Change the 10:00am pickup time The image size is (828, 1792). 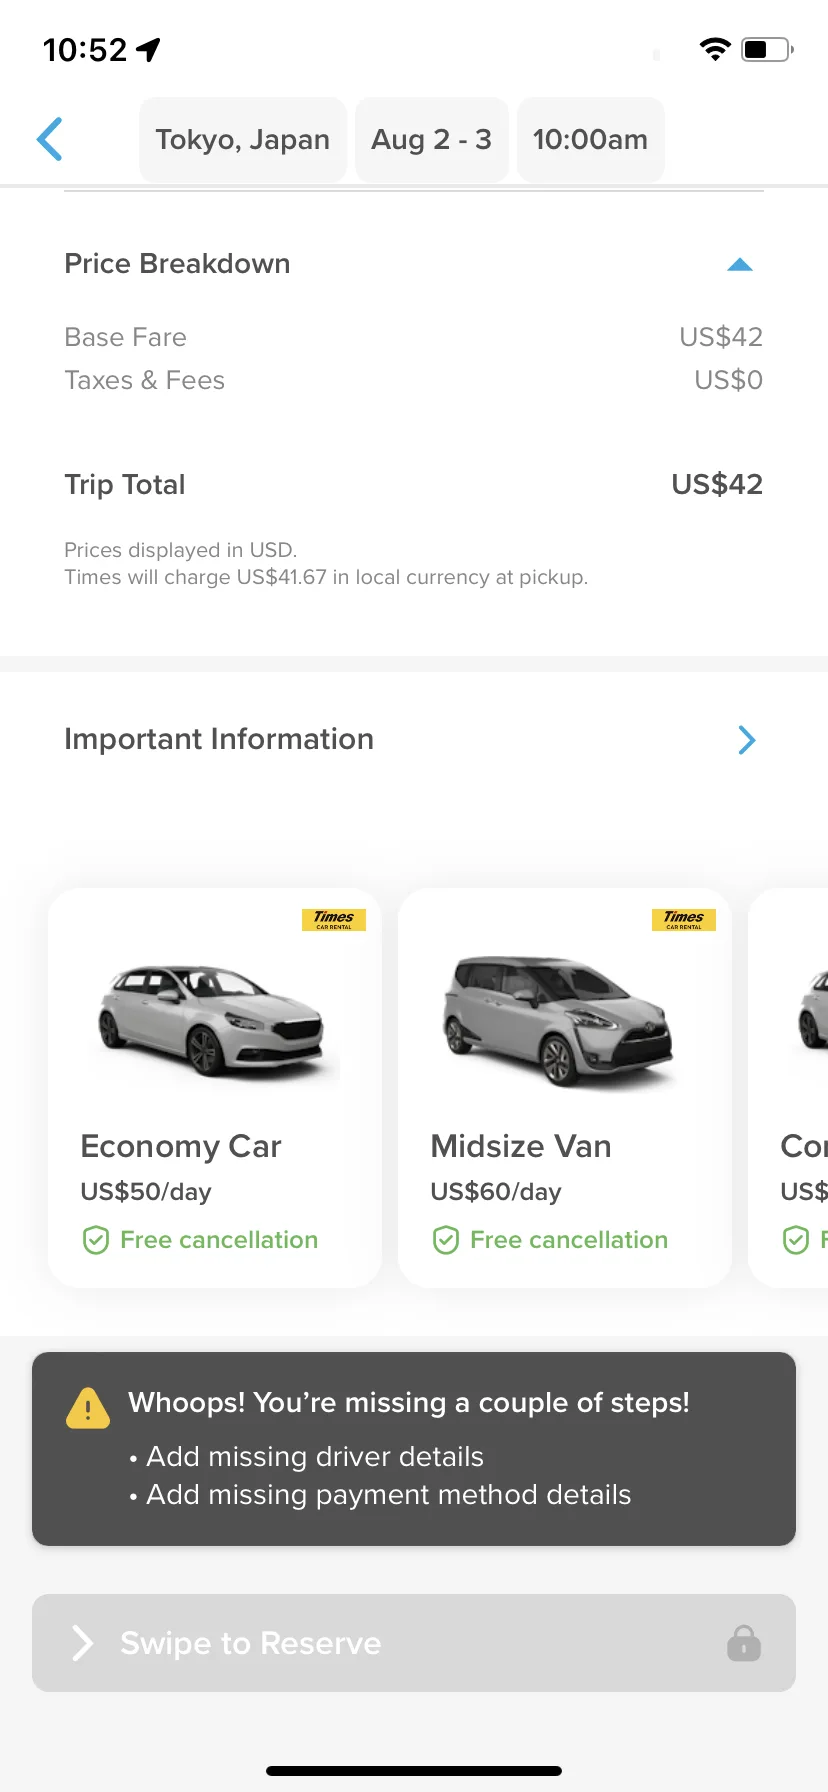tap(591, 140)
